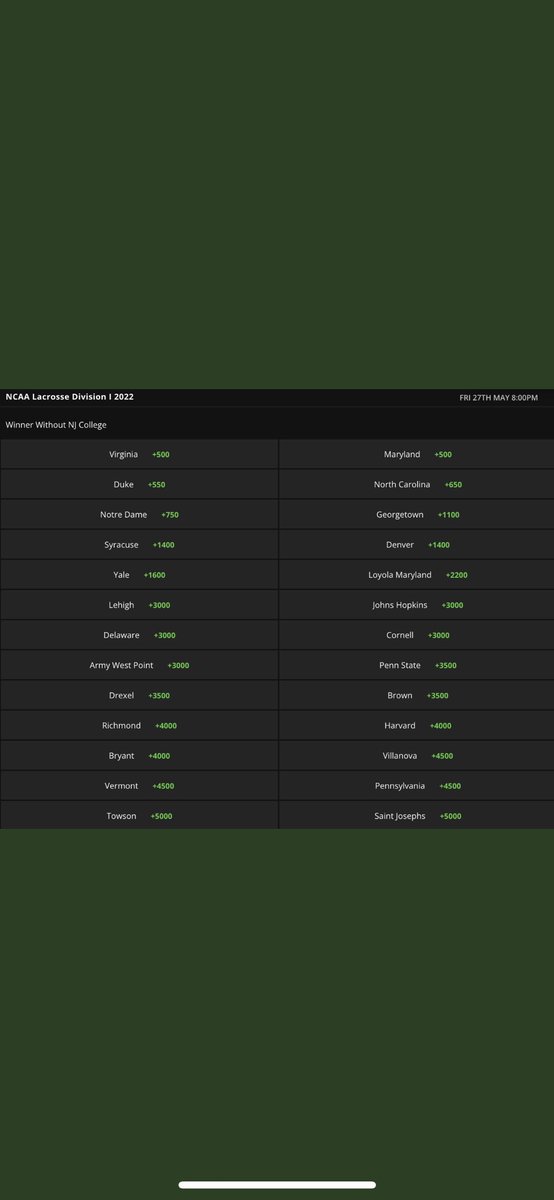Choose Saint Josephs +5000
Screen dimensions: 554x1200
coord(416,816)
